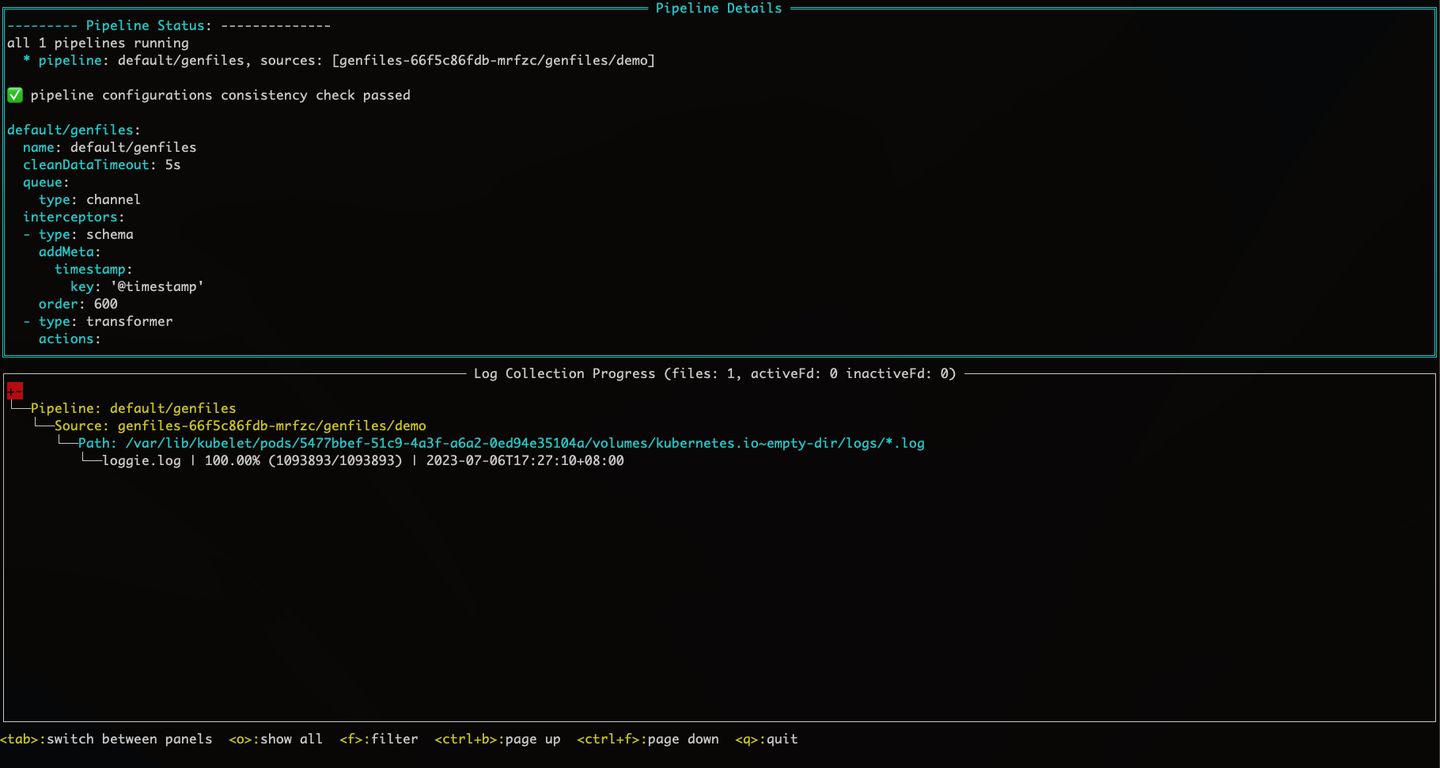Click the 100.00% progress value on loggie.log
This screenshot has height=768, width=1440.
click(232, 461)
